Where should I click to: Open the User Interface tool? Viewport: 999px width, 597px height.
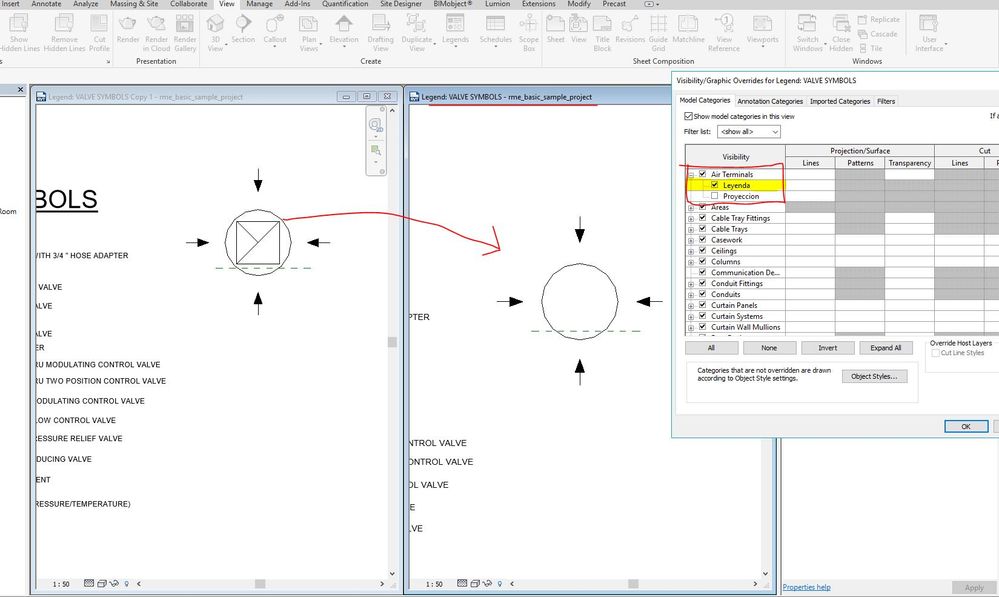[928, 24]
